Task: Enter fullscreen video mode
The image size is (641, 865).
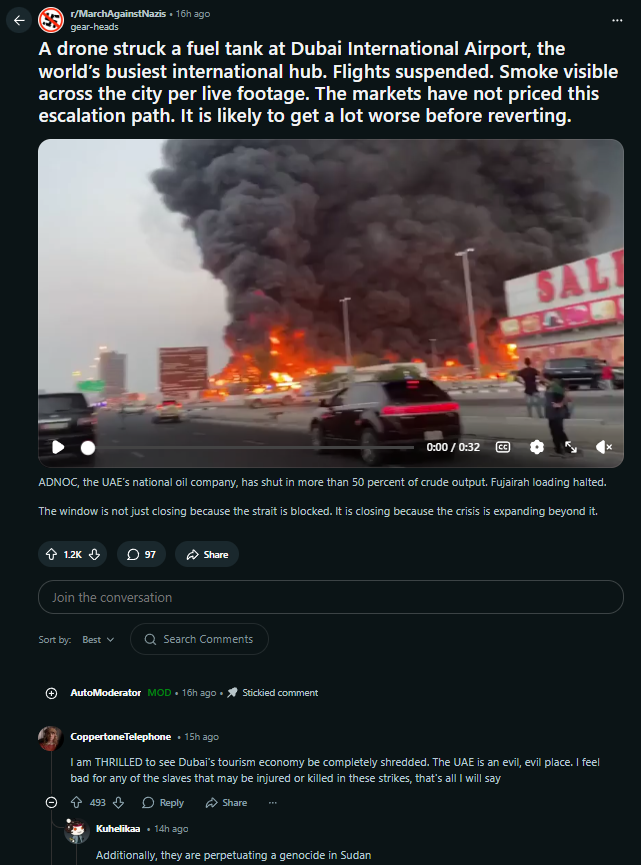Action: click(x=571, y=447)
